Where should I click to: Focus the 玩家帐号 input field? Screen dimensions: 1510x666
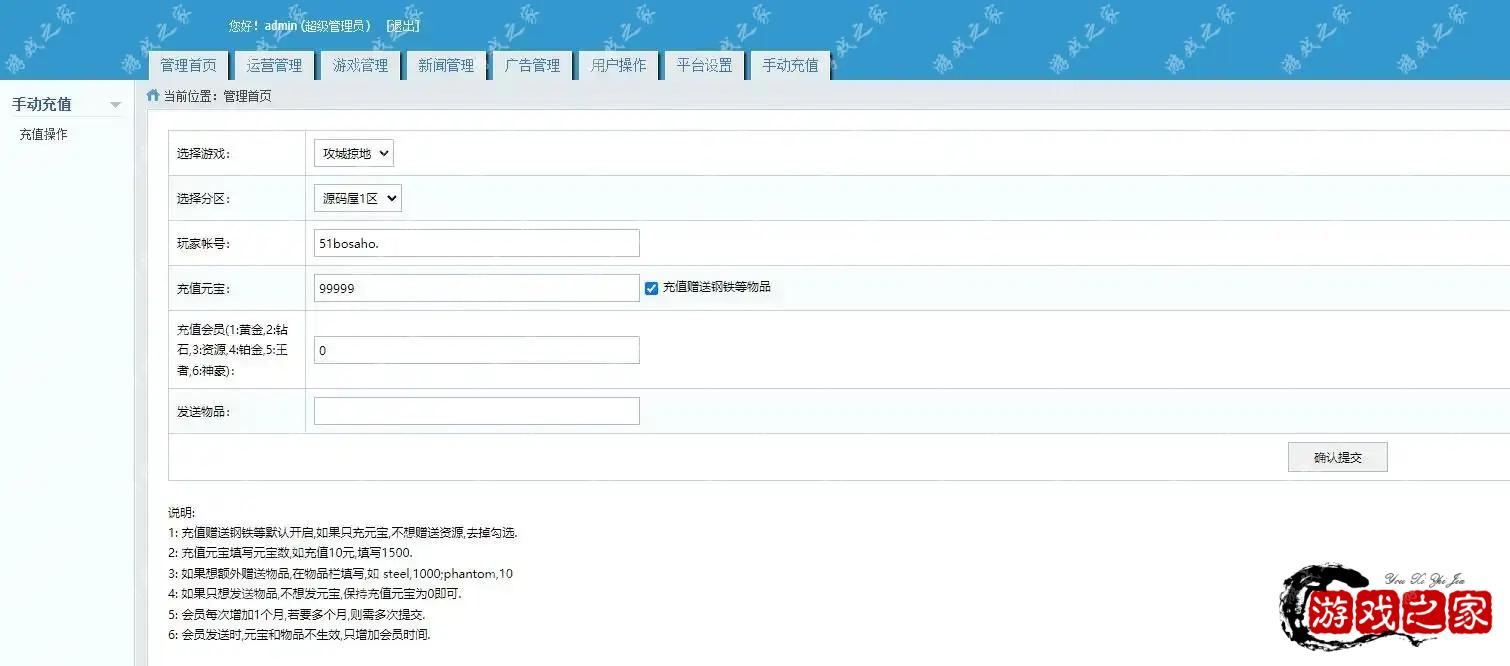[476, 243]
